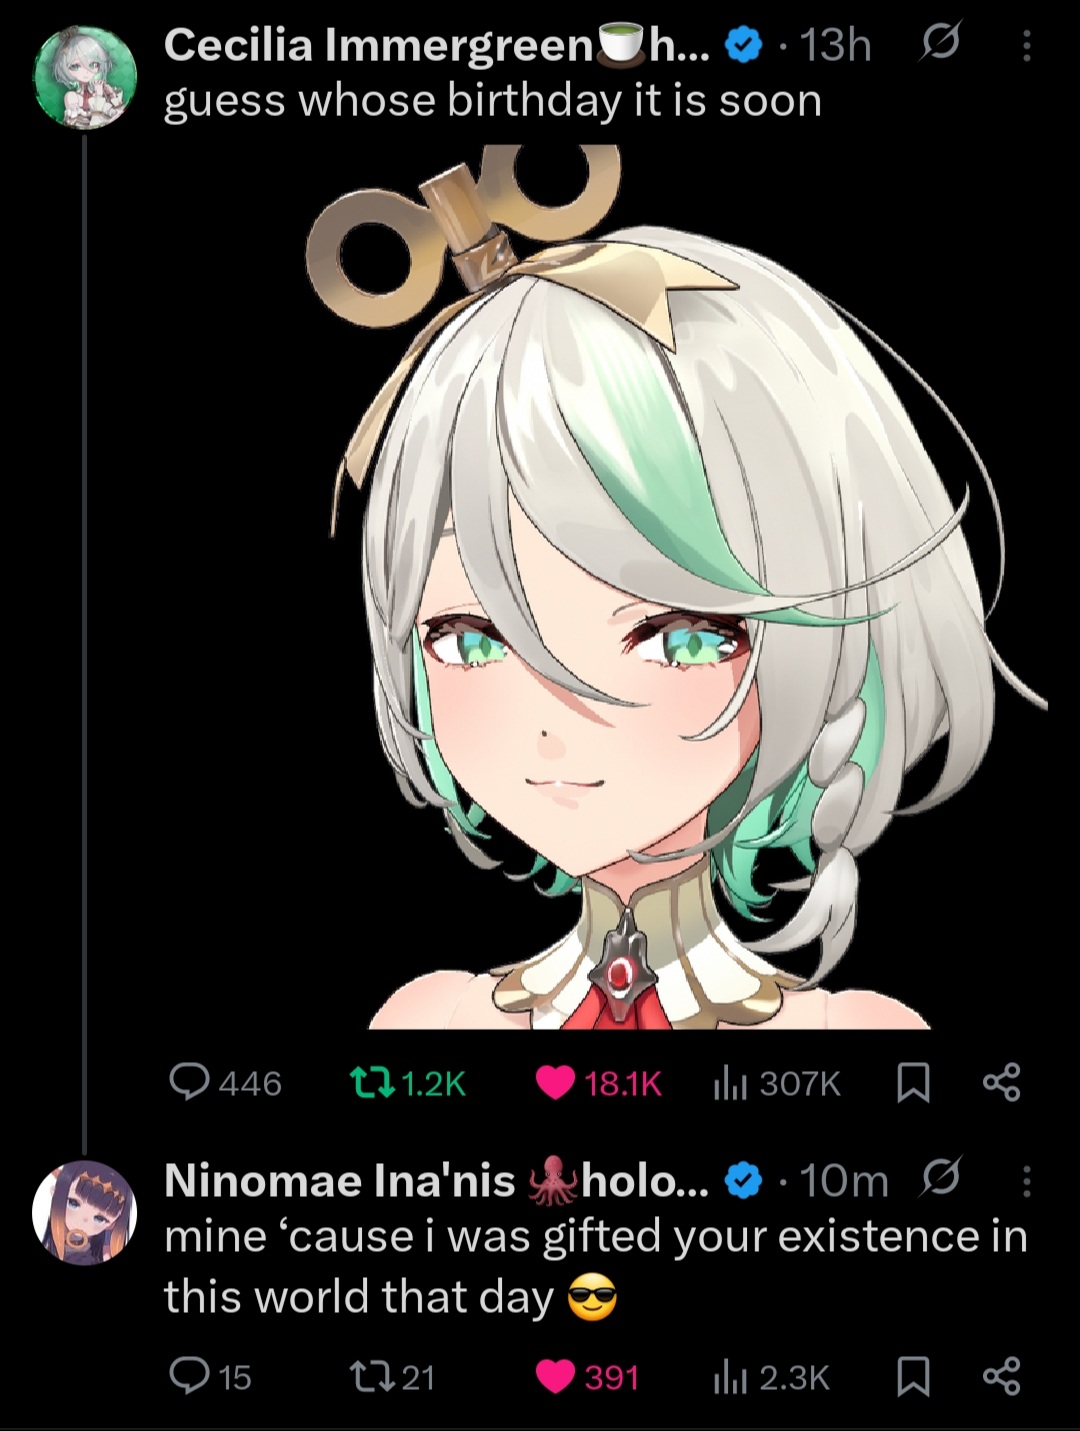Viewport: 1080px width, 1431px height.
Task: Share Cecilia's post via share icon
Action: [x=1001, y=1083]
